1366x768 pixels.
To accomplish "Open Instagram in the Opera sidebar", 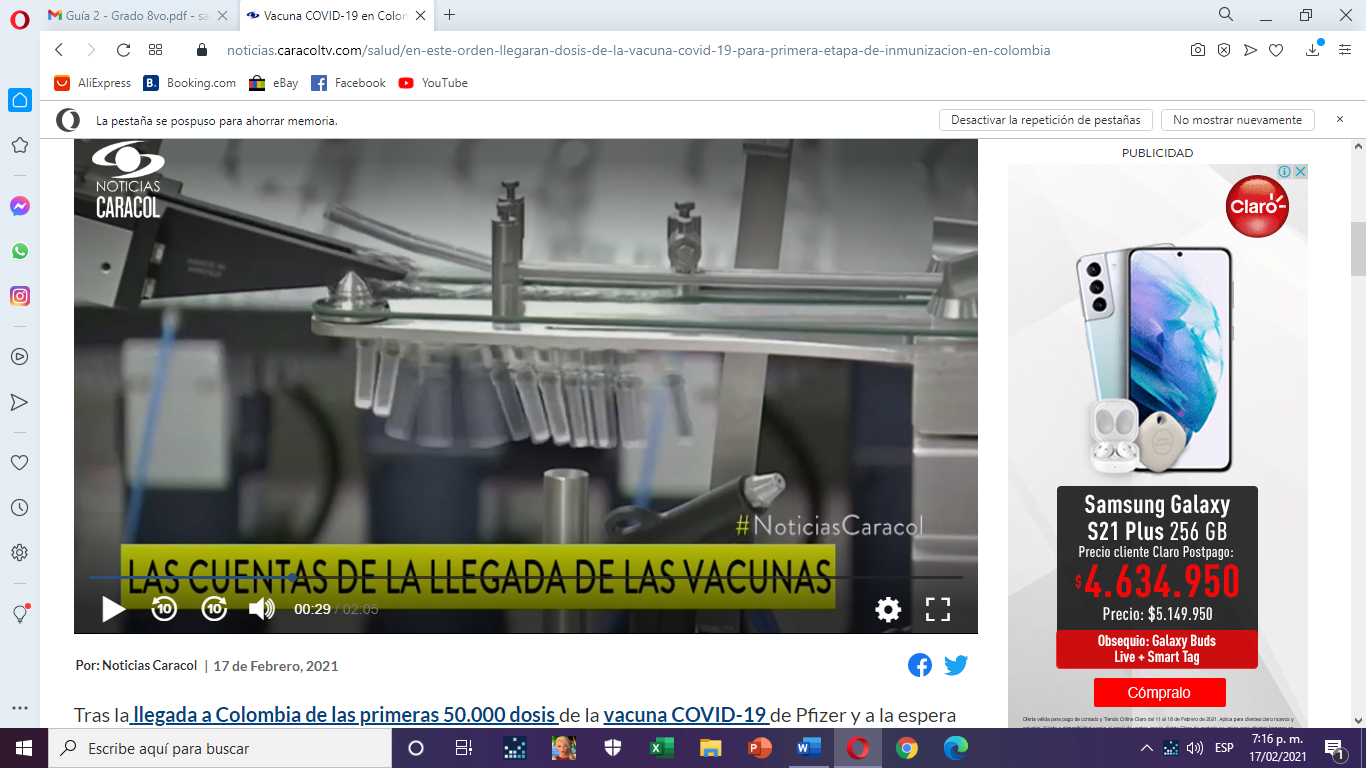I will coord(19,296).
